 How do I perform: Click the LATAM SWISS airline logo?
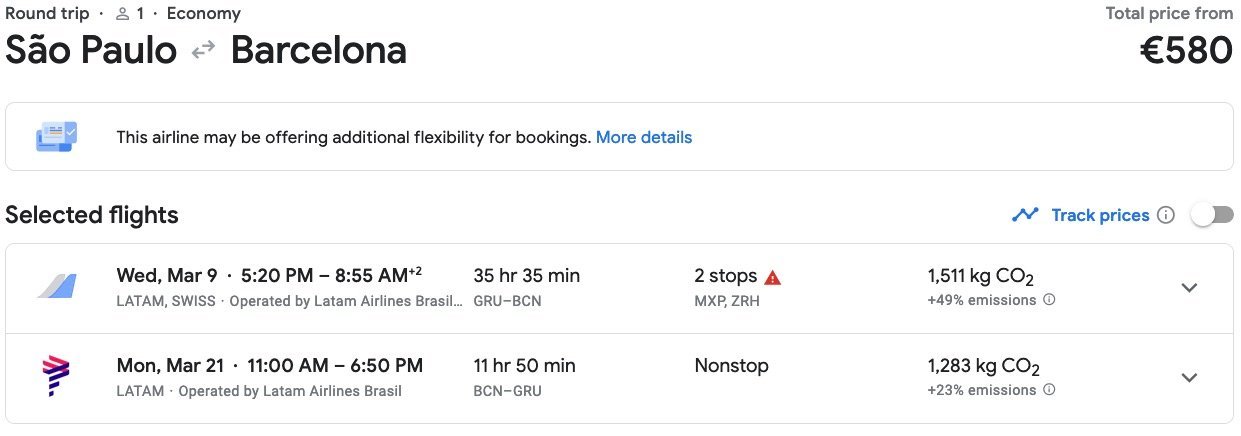point(56,287)
